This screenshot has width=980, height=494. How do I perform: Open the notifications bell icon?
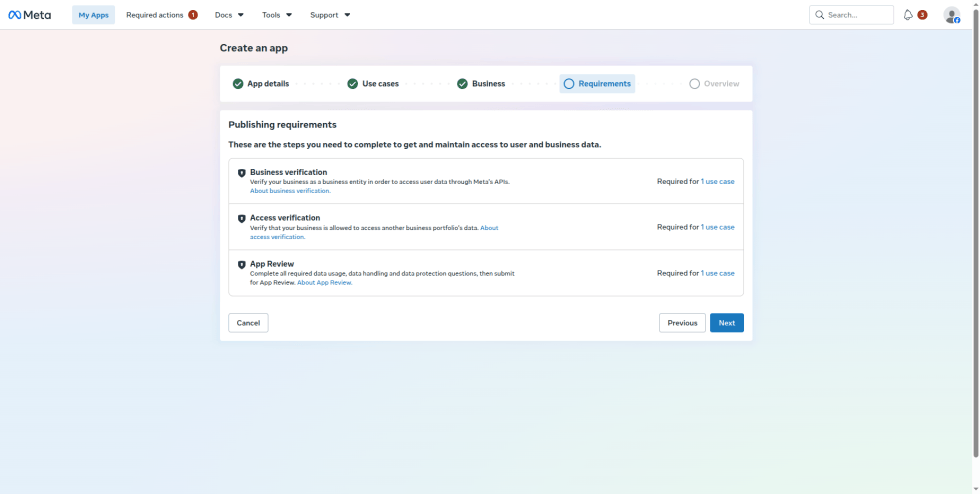908,15
